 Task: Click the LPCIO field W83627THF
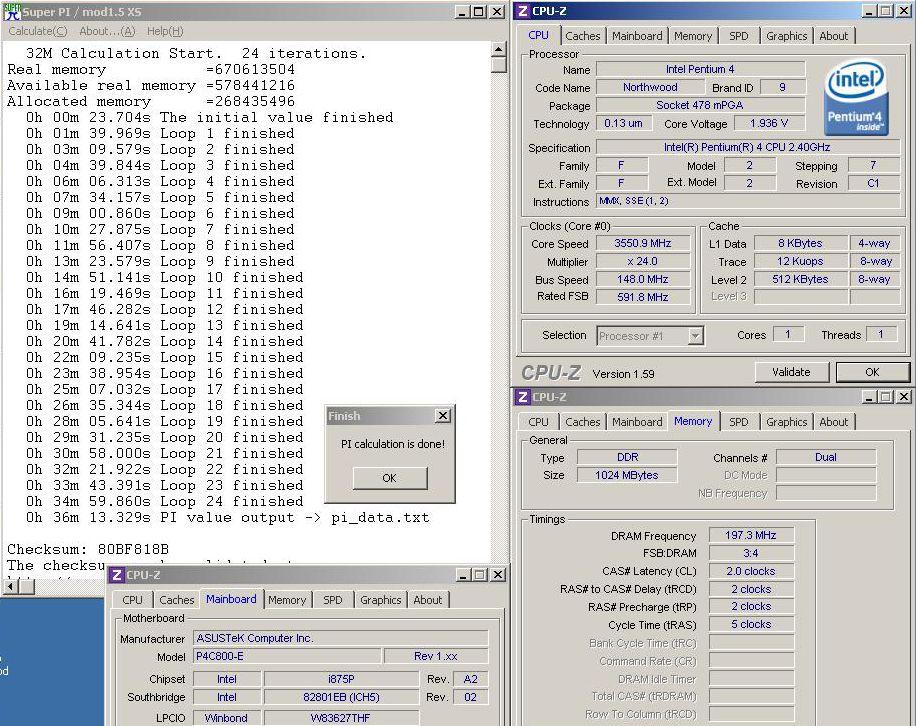pyautogui.click(x=341, y=718)
